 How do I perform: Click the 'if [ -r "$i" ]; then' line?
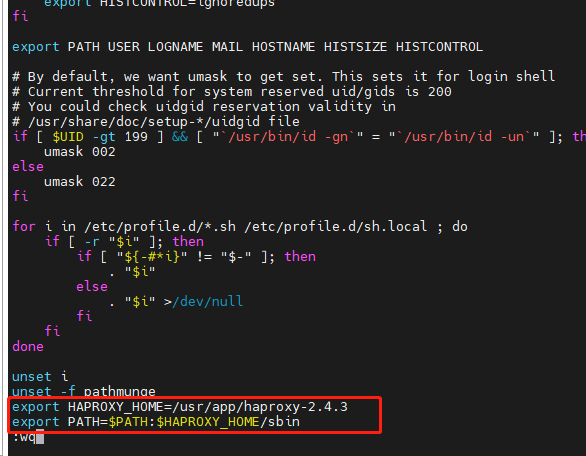click(x=124, y=241)
